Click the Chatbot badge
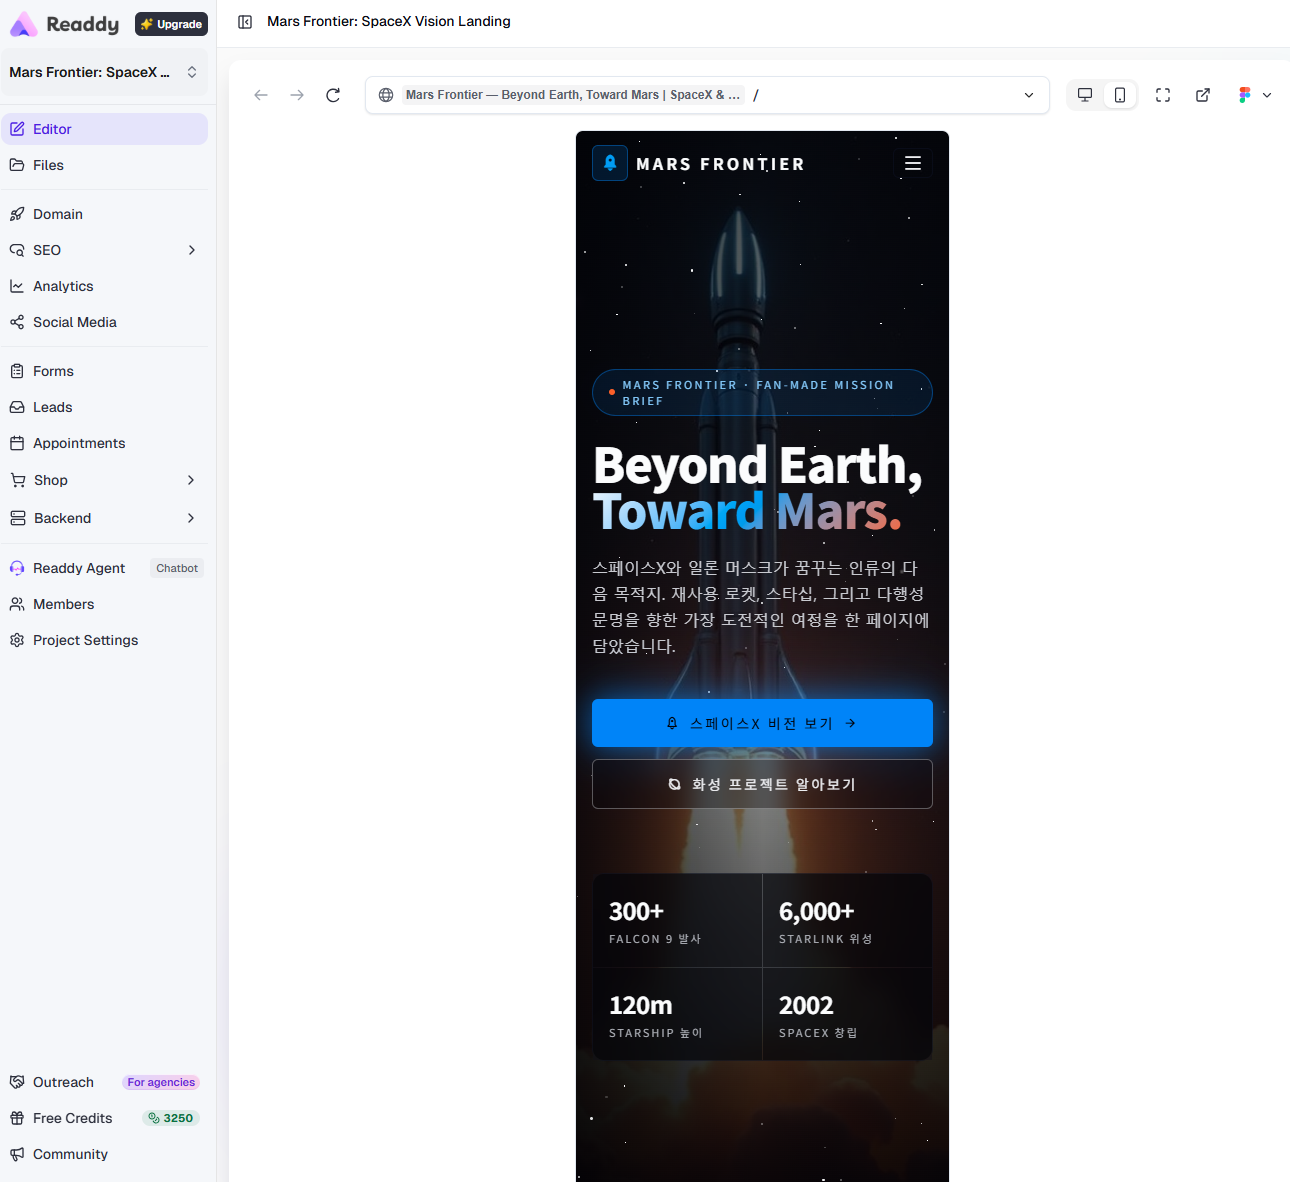 click(177, 568)
